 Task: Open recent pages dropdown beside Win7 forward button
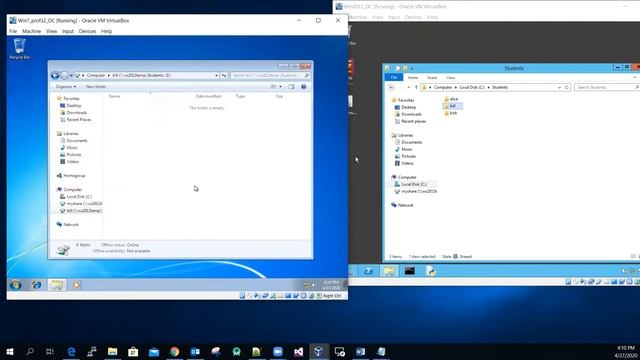(x=71, y=76)
